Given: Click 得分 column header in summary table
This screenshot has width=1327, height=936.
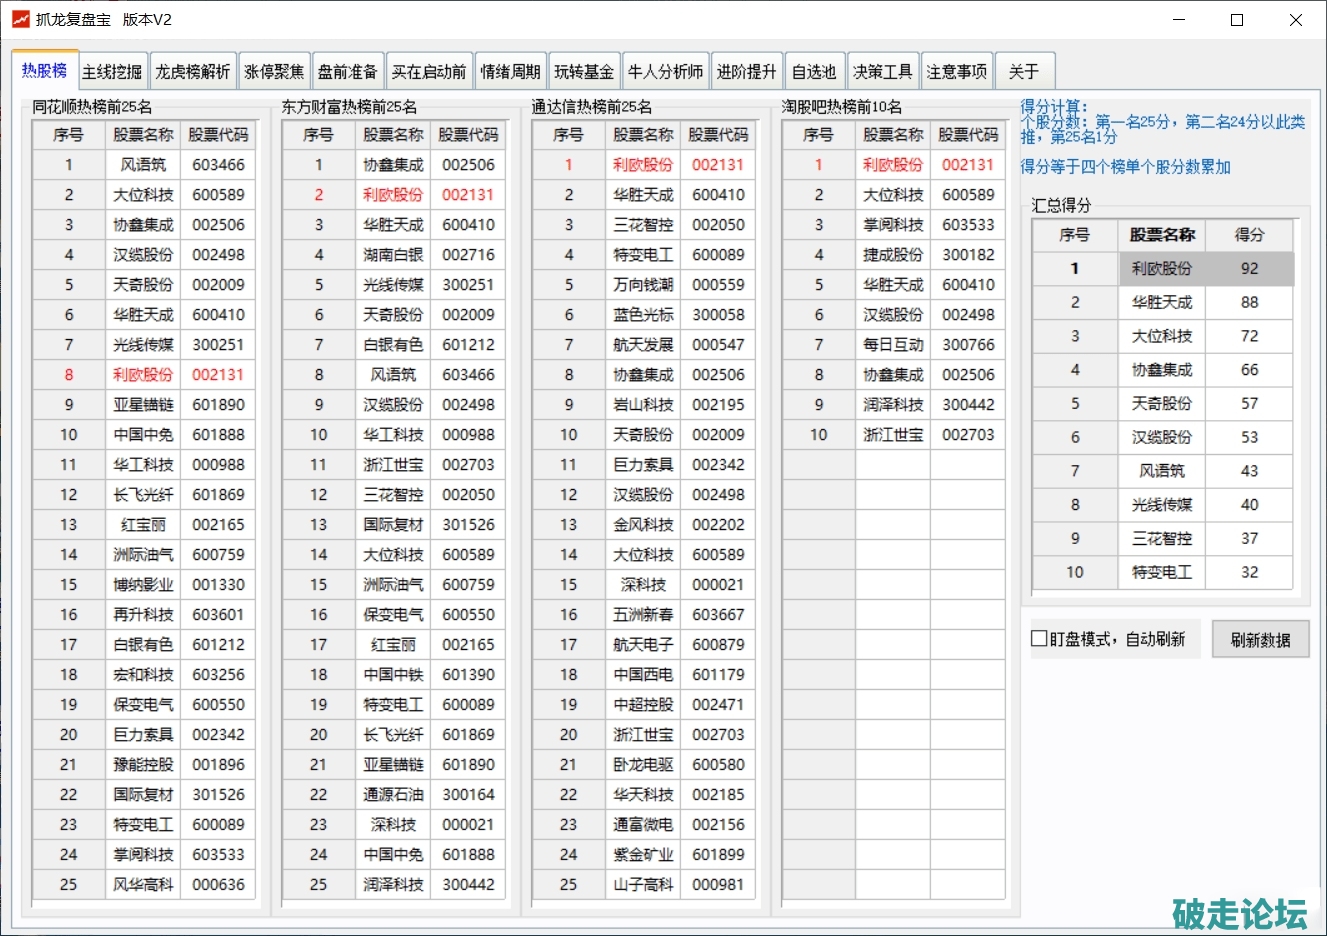Looking at the screenshot, I should pos(1249,235).
